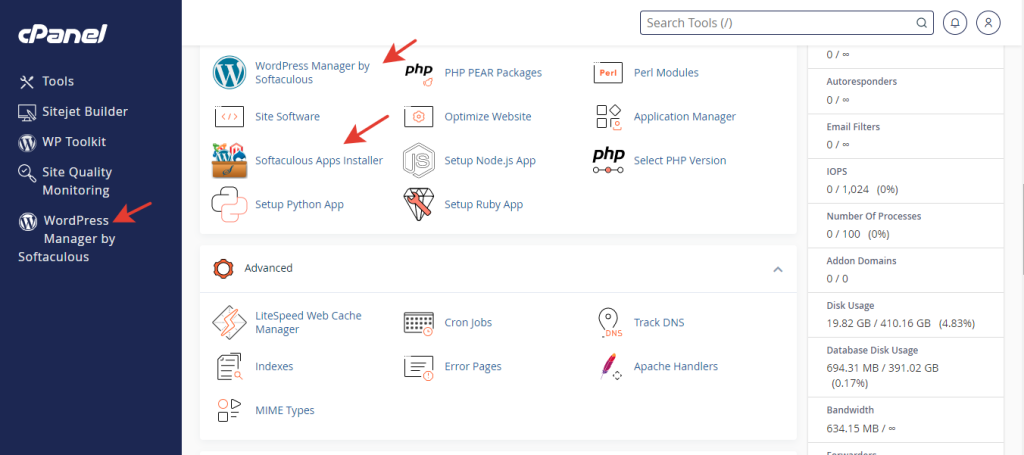Click the Autoresponders statistic label
1024x455 pixels.
tap(861, 82)
